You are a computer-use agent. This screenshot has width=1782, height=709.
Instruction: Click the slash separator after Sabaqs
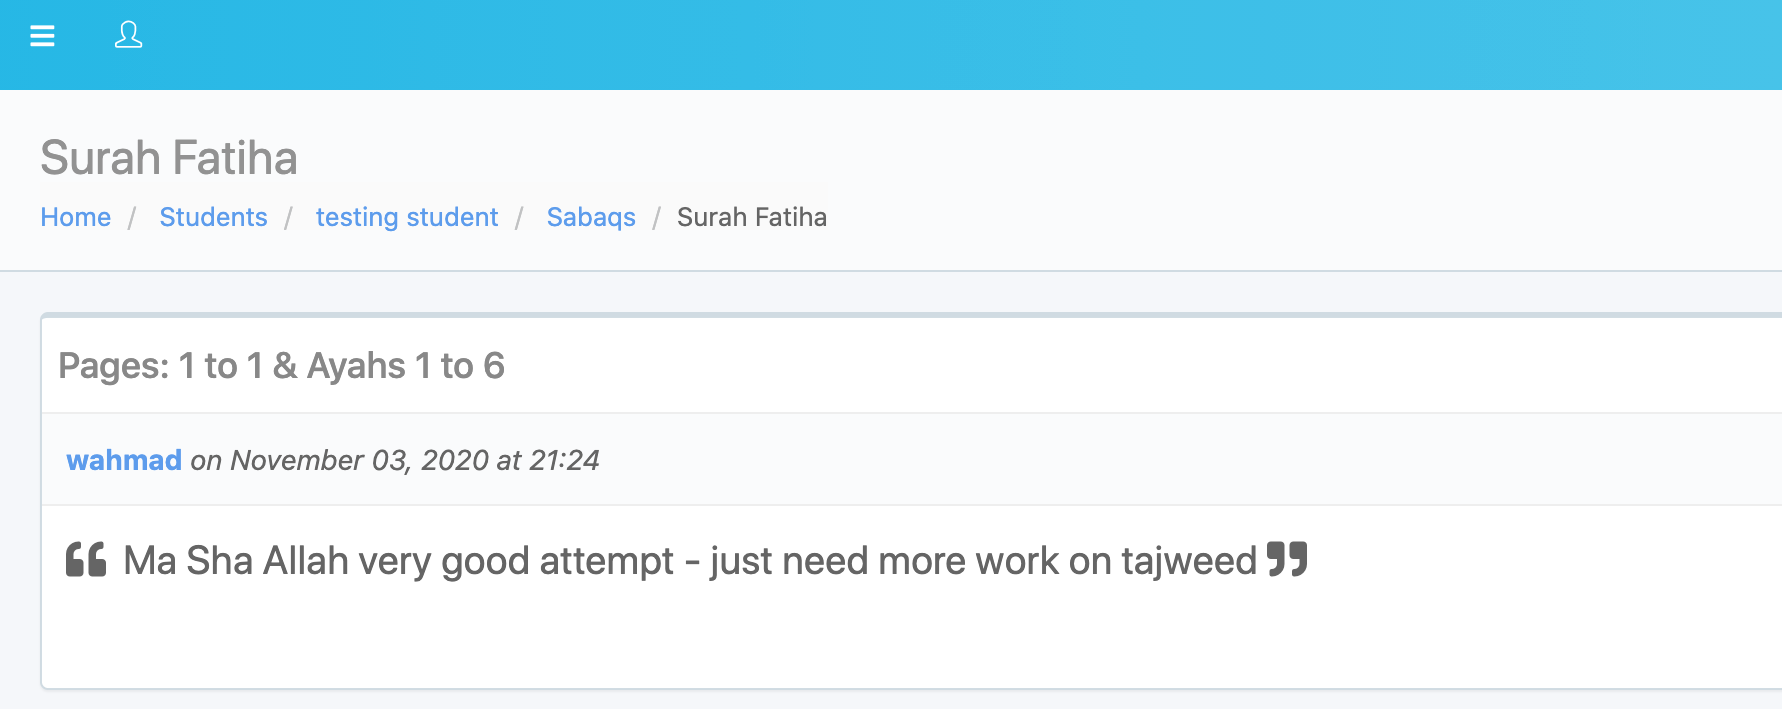[x=657, y=217]
